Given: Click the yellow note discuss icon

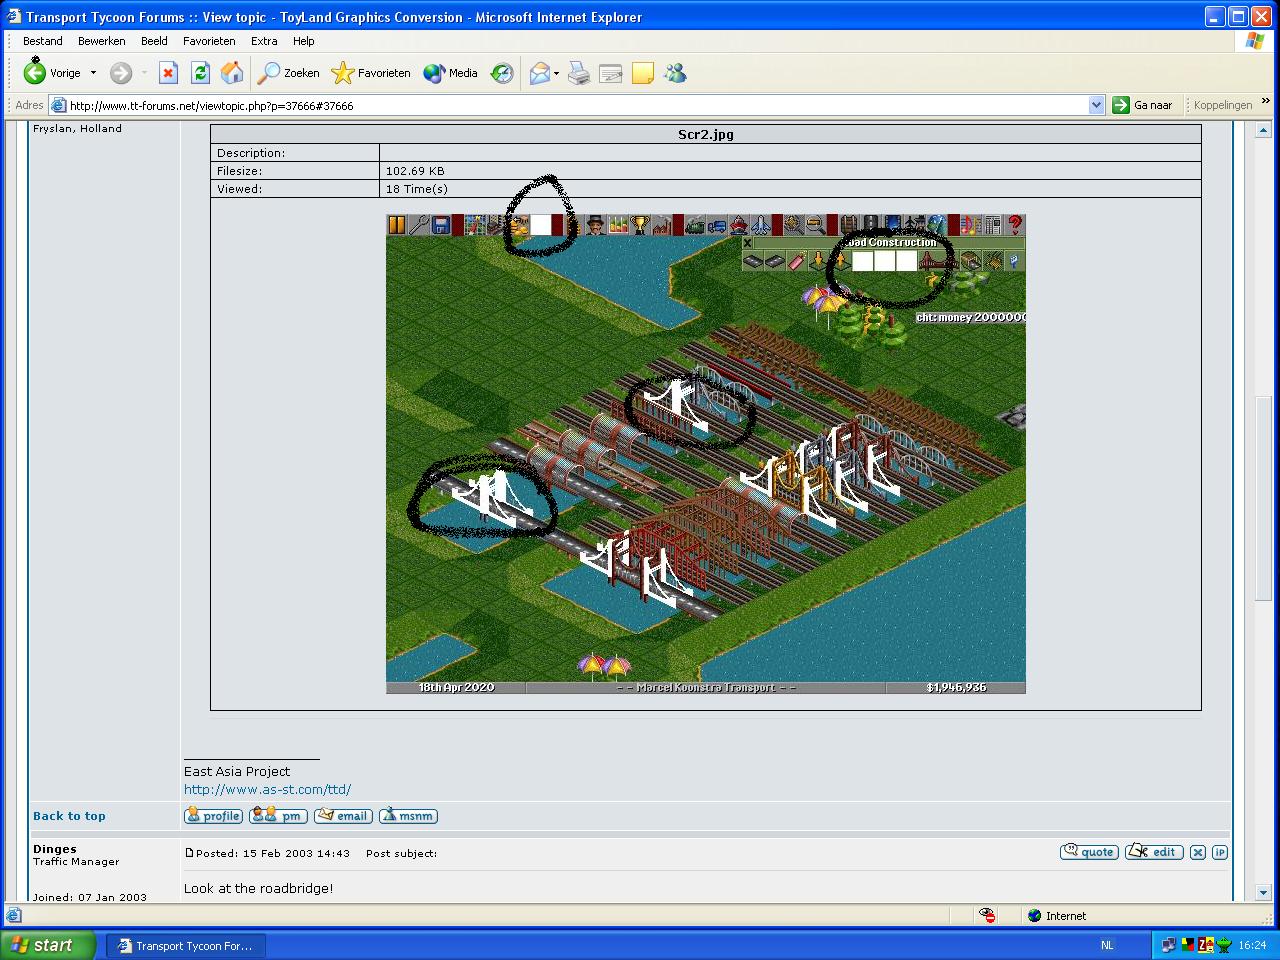Looking at the screenshot, I should coord(643,73).
